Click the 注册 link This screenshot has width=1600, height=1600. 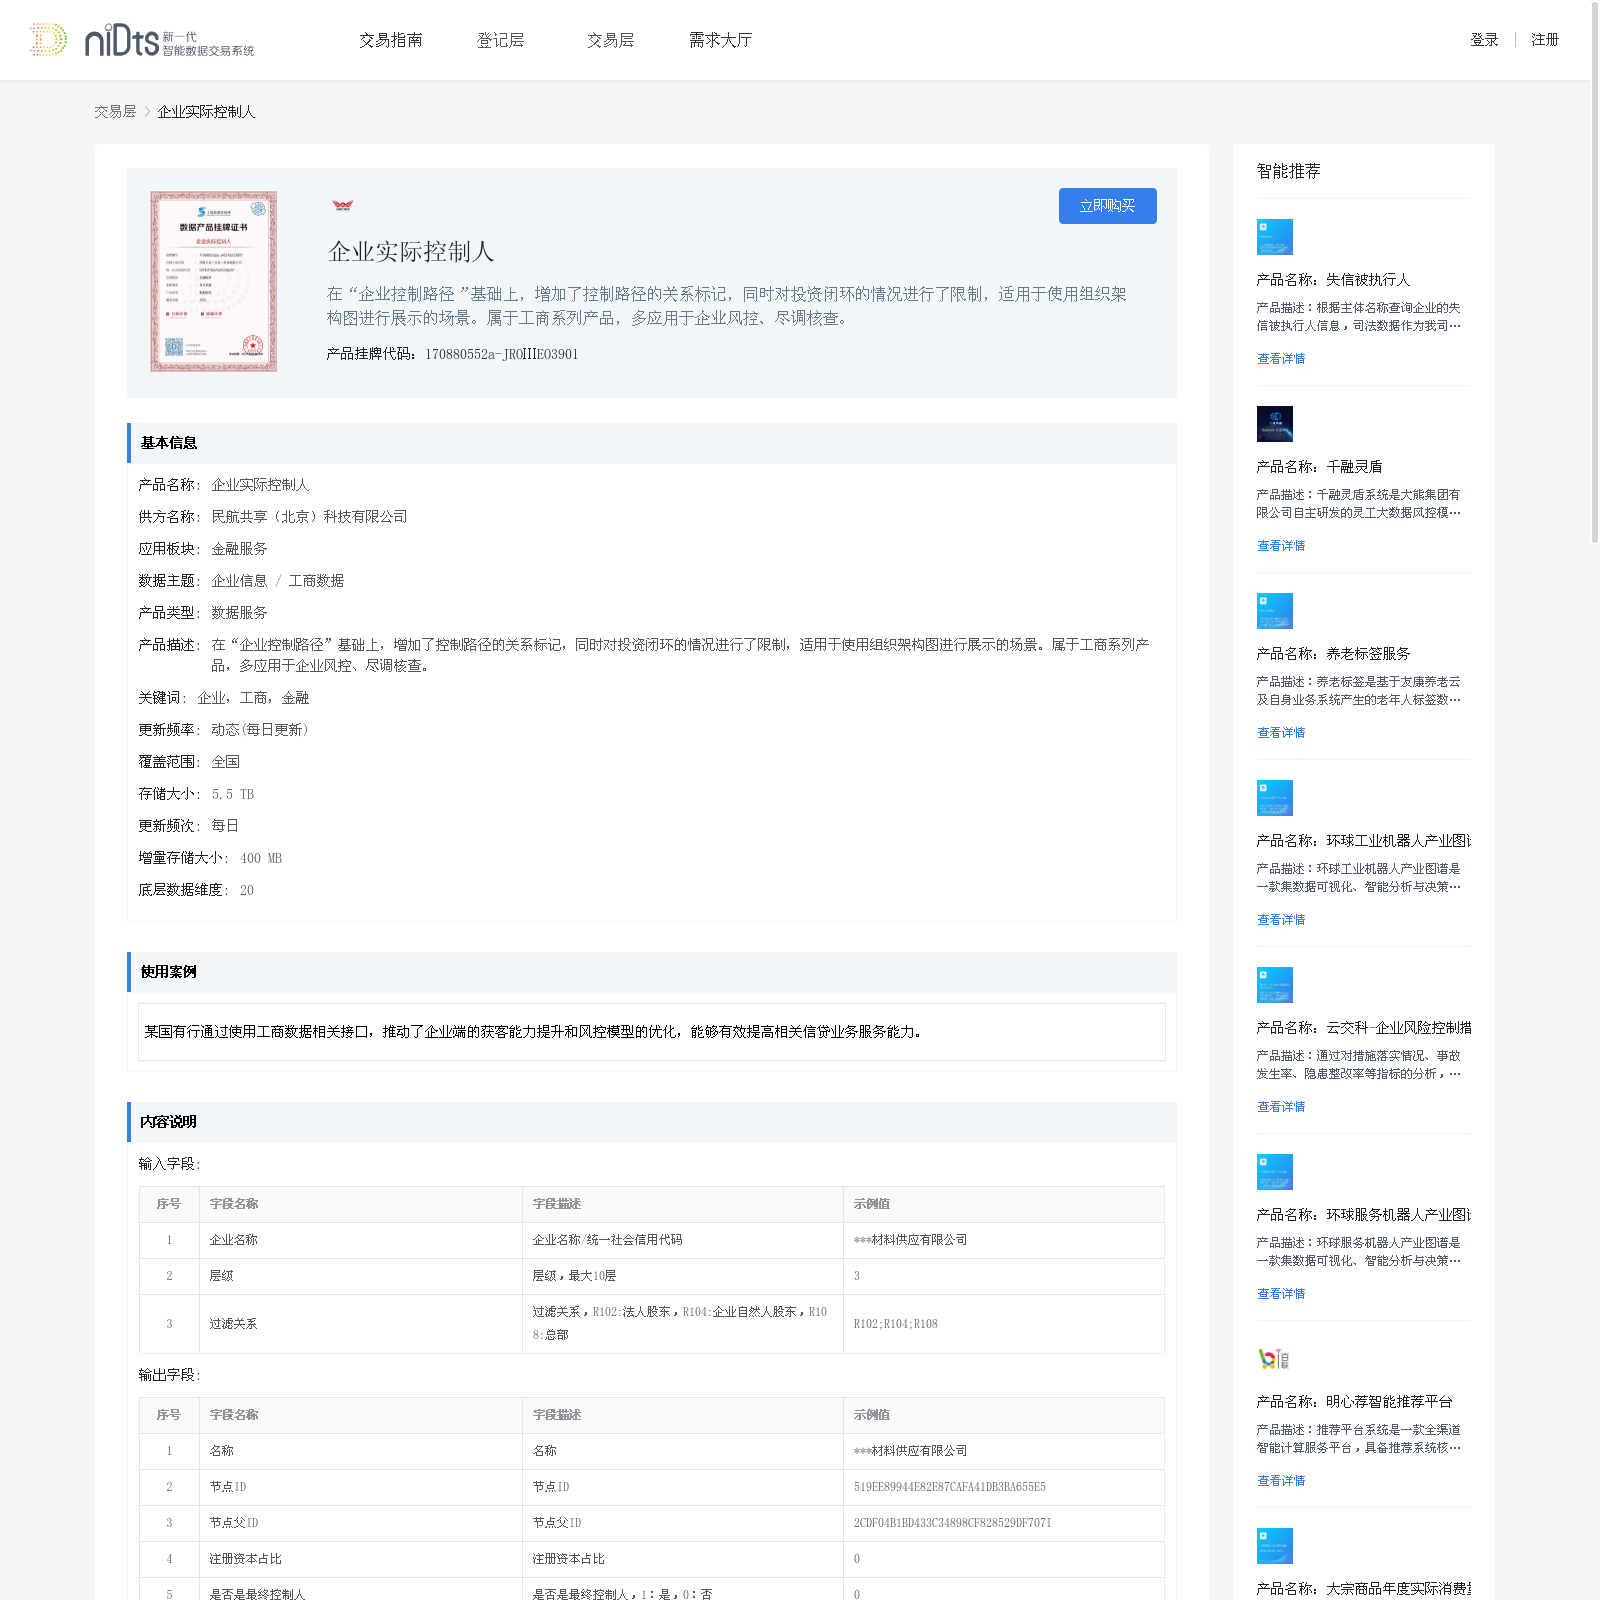pos(1545,40)
